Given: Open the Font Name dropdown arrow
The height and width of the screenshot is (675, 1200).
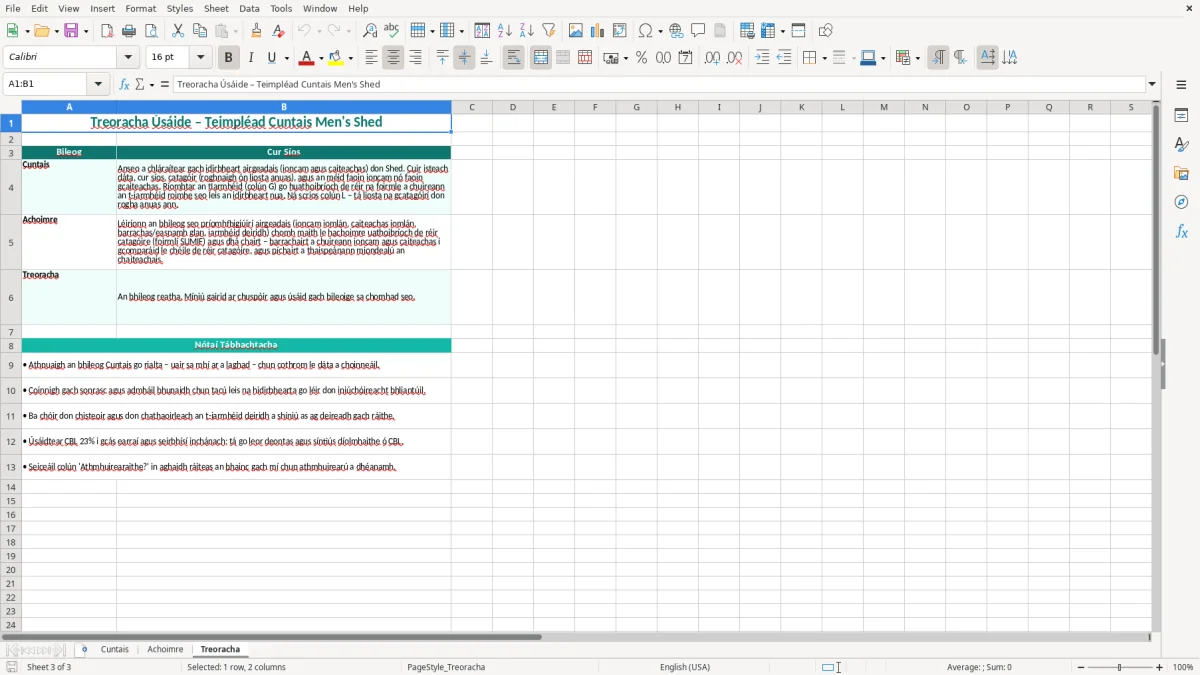Looking at the screenshot, I should [128, 58].
